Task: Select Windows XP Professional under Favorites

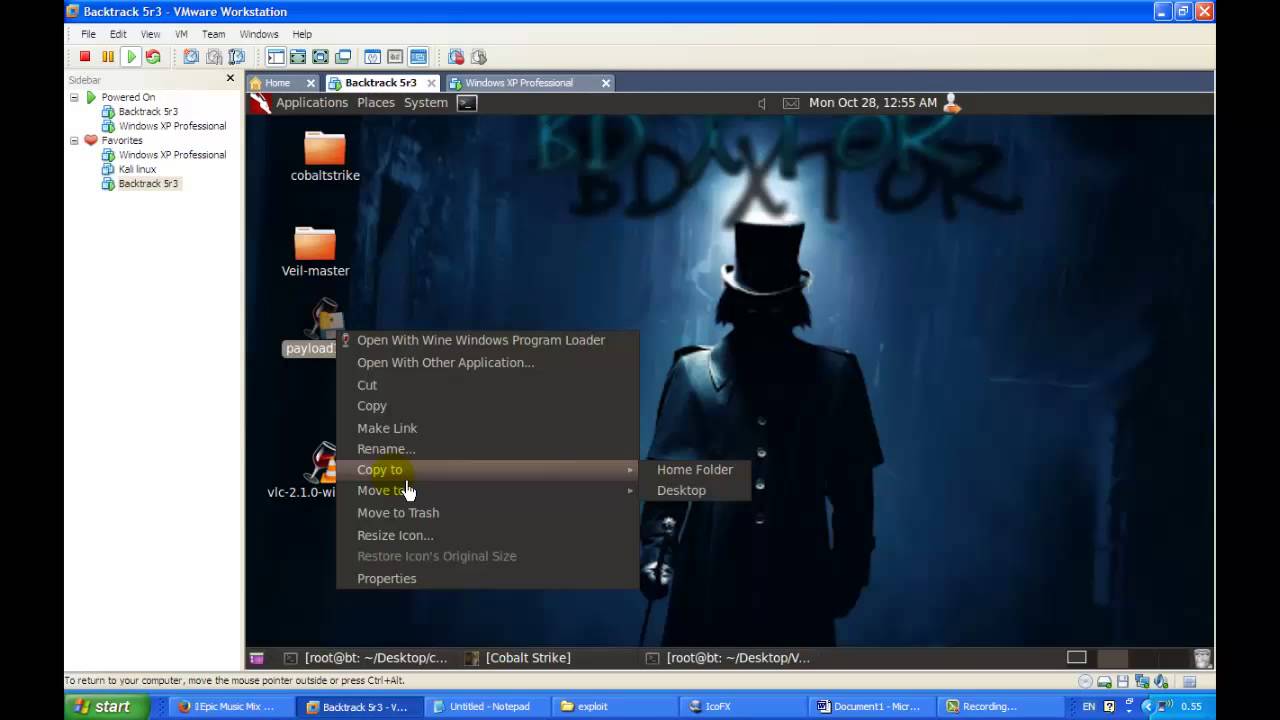Action: pyautogui.click(x=172, y=155)
